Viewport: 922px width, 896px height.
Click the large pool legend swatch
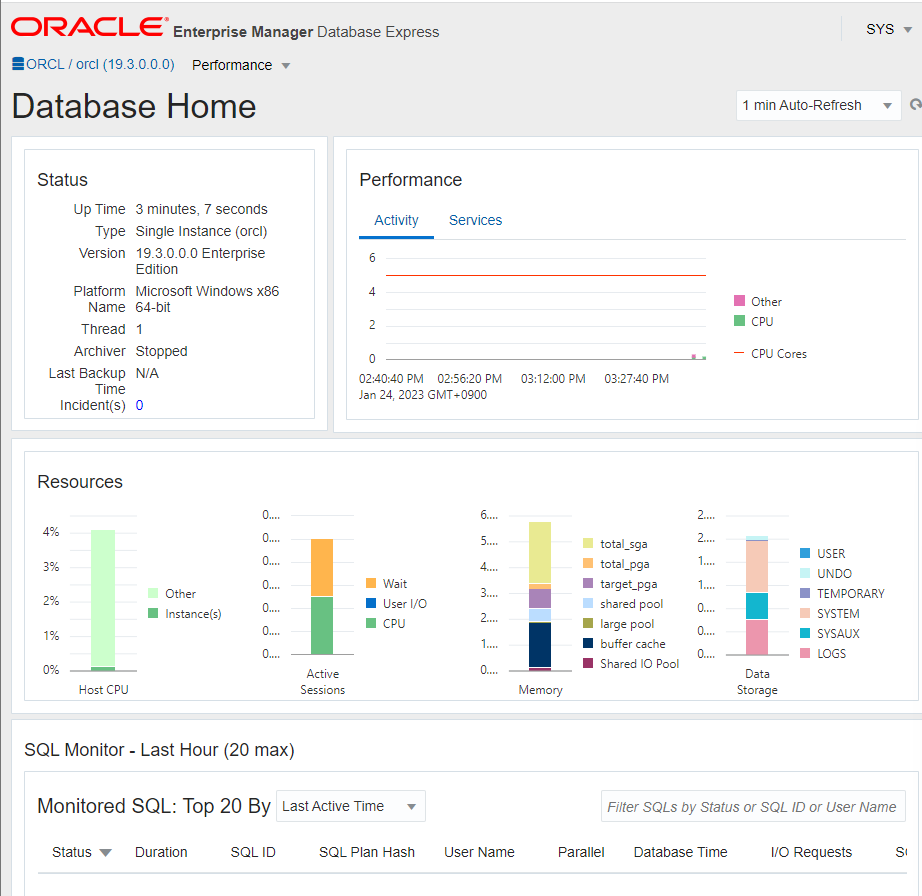[x=588, y=623]
